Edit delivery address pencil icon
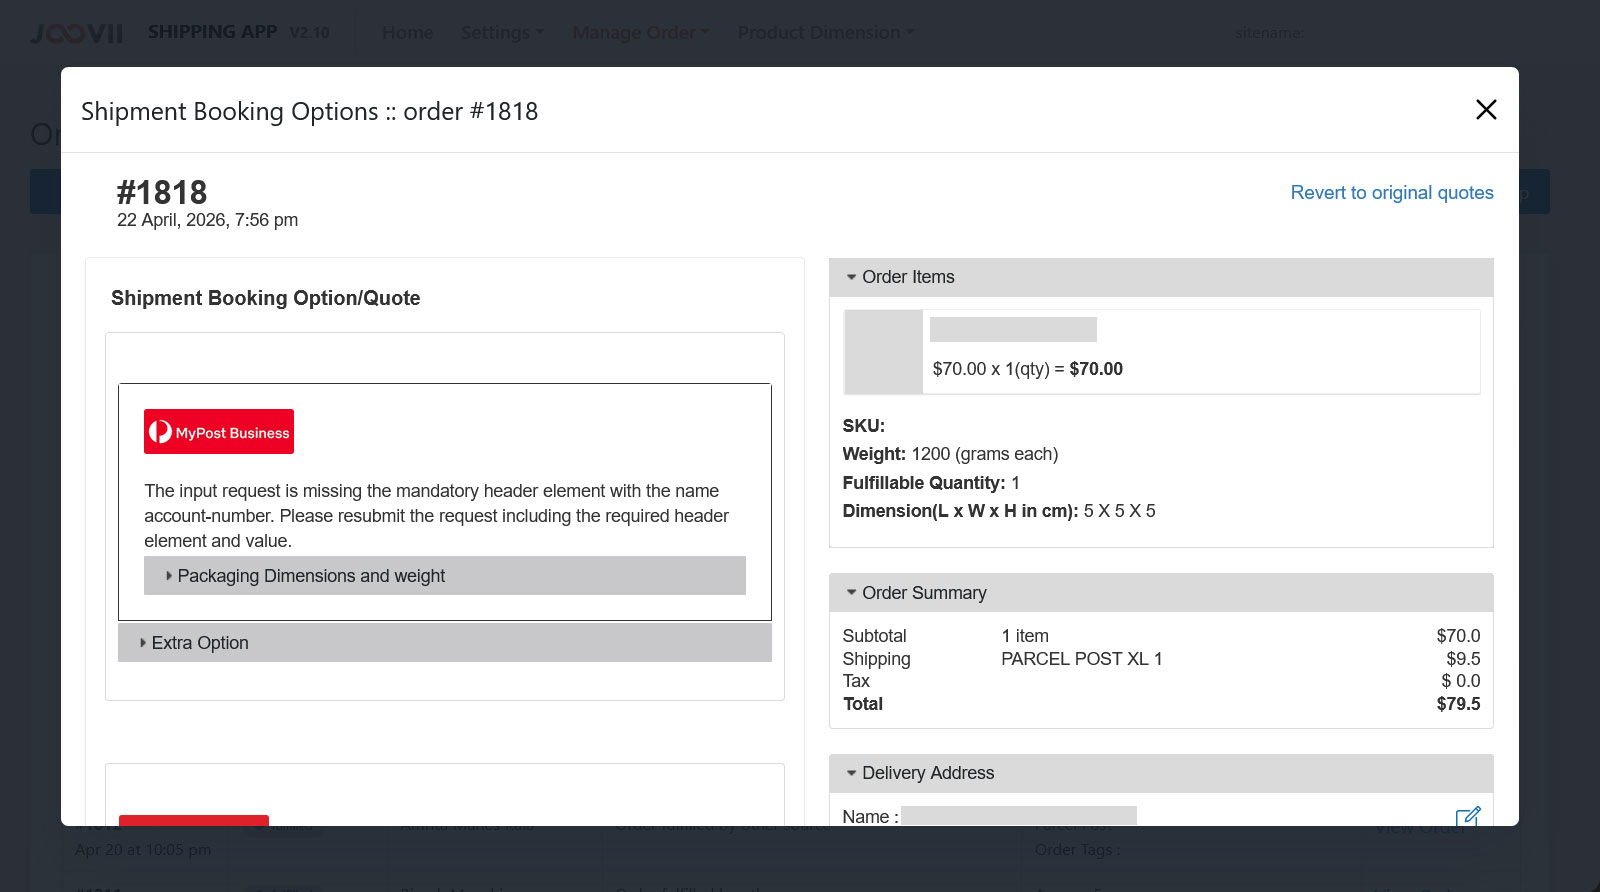This screenshot has height=892, width=1600. [1467, 816]
